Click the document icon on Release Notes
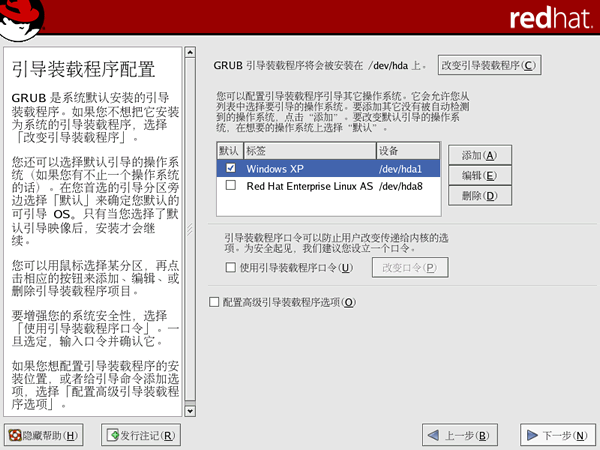The image size is (600, 450). point(113,435)
